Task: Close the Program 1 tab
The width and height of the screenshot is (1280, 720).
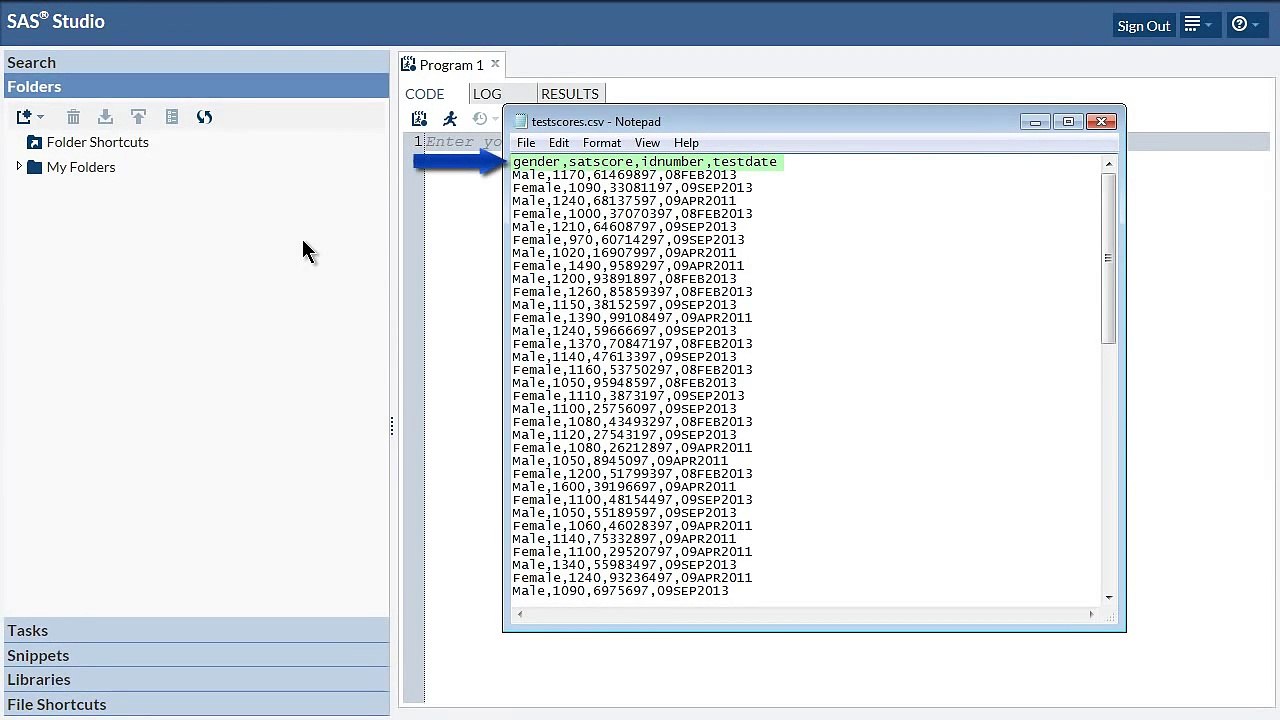Action: point(495,64)
